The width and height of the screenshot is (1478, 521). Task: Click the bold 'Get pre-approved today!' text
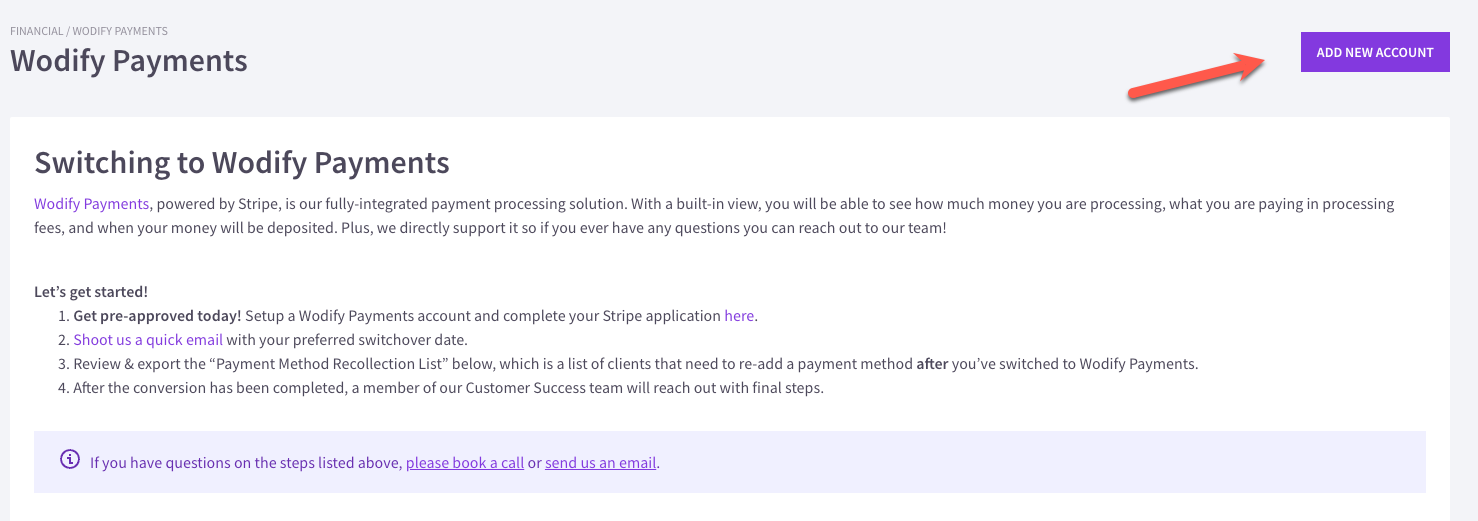[157, 316]
